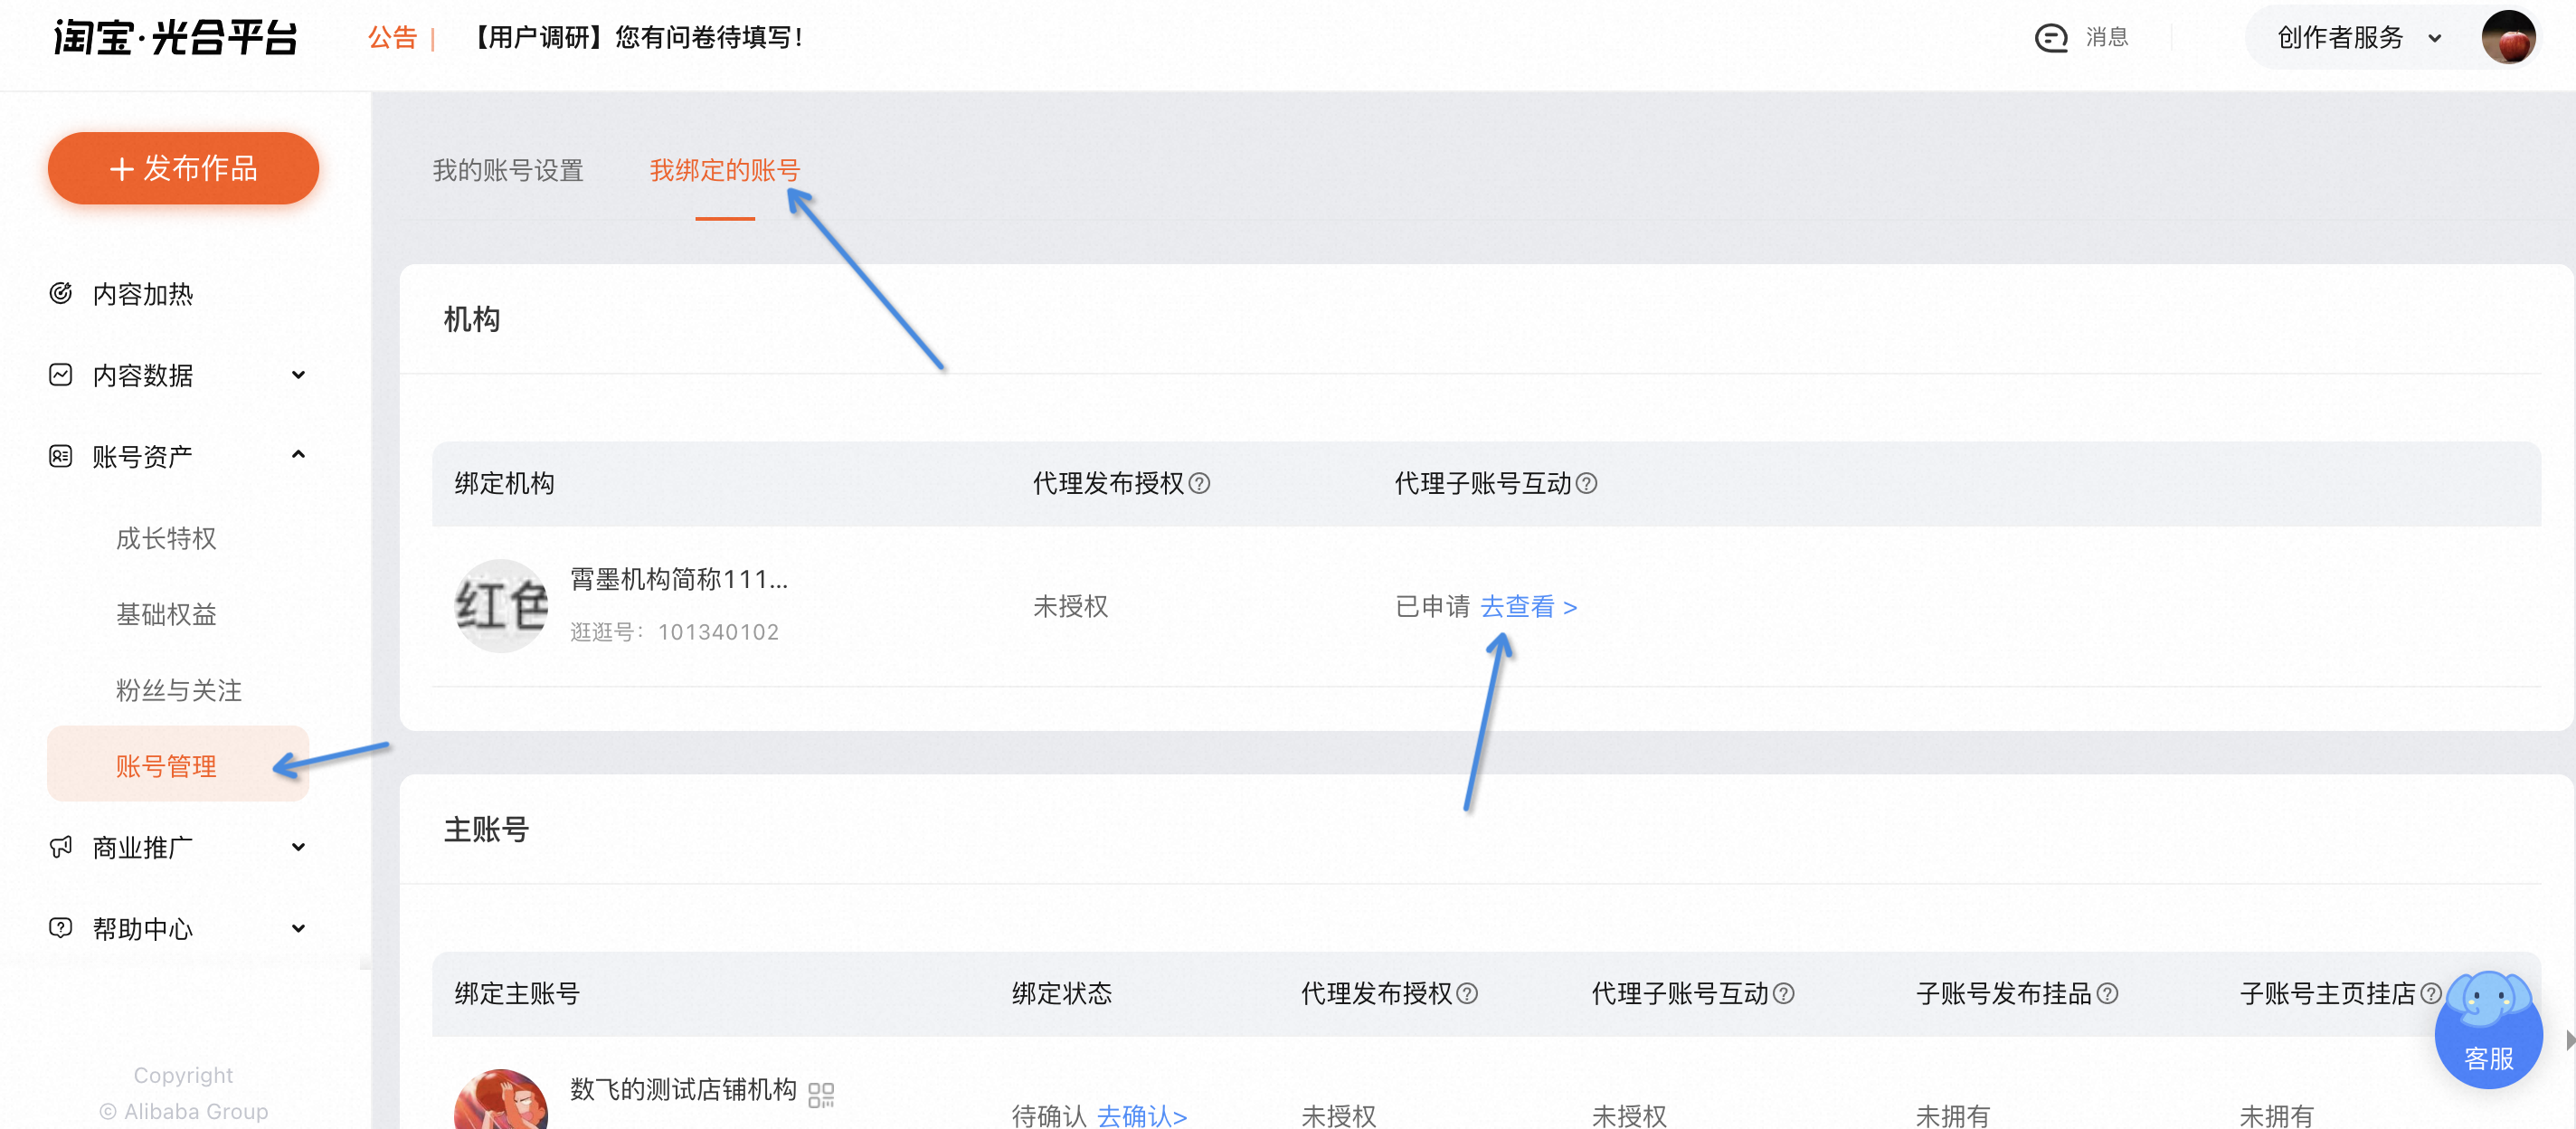
Task: Open the 内容加热 menu item
Action: click(x=142, y=294)
